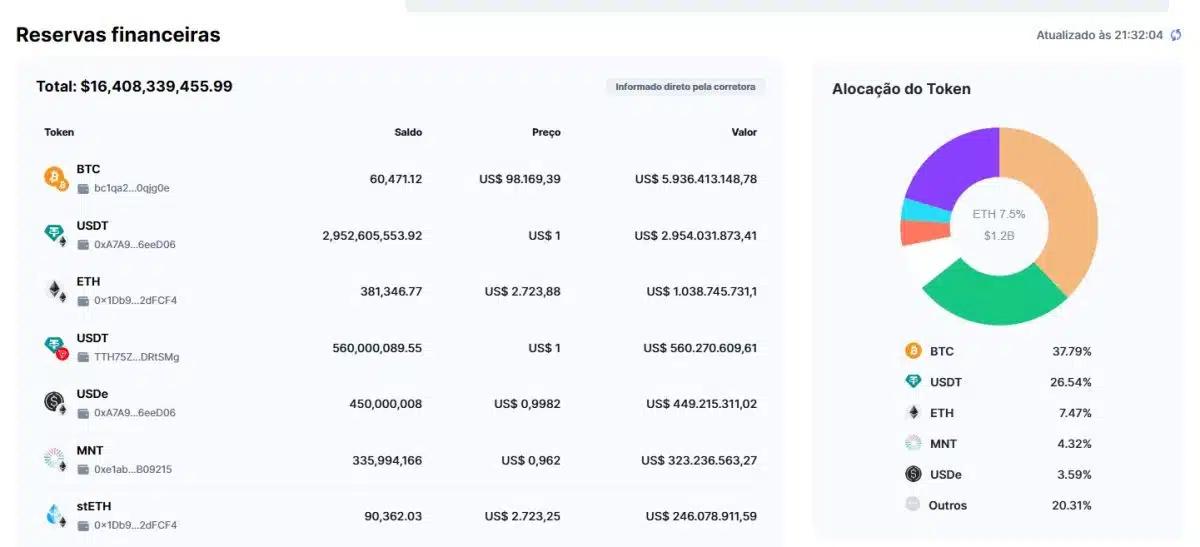This screenshot has height=547, width=1200.
Task: Click USDT balance 2,952,605,553.92
Action: point(372,235)
